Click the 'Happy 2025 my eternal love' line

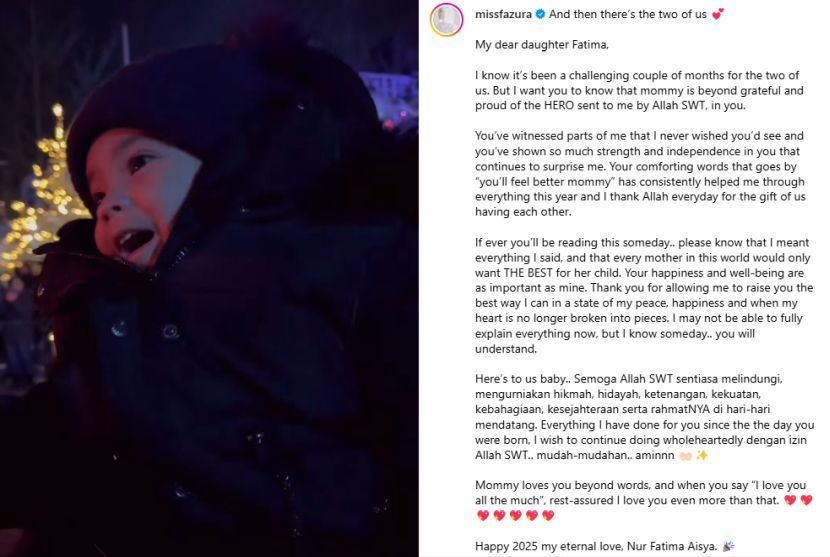pos(596,546)
